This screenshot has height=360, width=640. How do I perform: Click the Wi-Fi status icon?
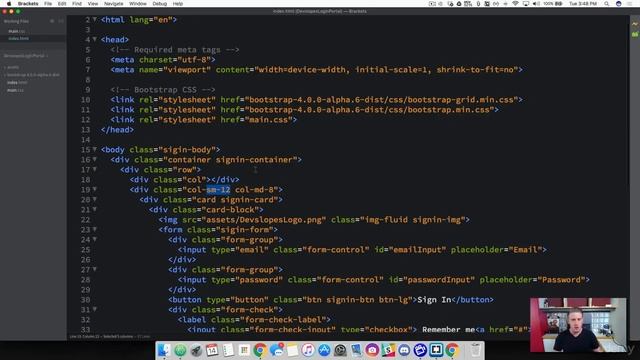pyautogui.click(x=515, y=4)
